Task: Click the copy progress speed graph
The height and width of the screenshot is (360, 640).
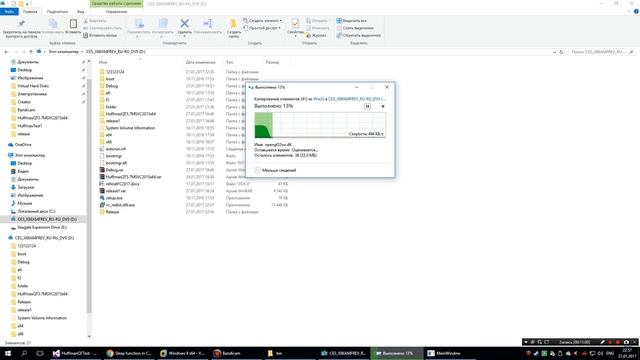Action: point(320,125)
